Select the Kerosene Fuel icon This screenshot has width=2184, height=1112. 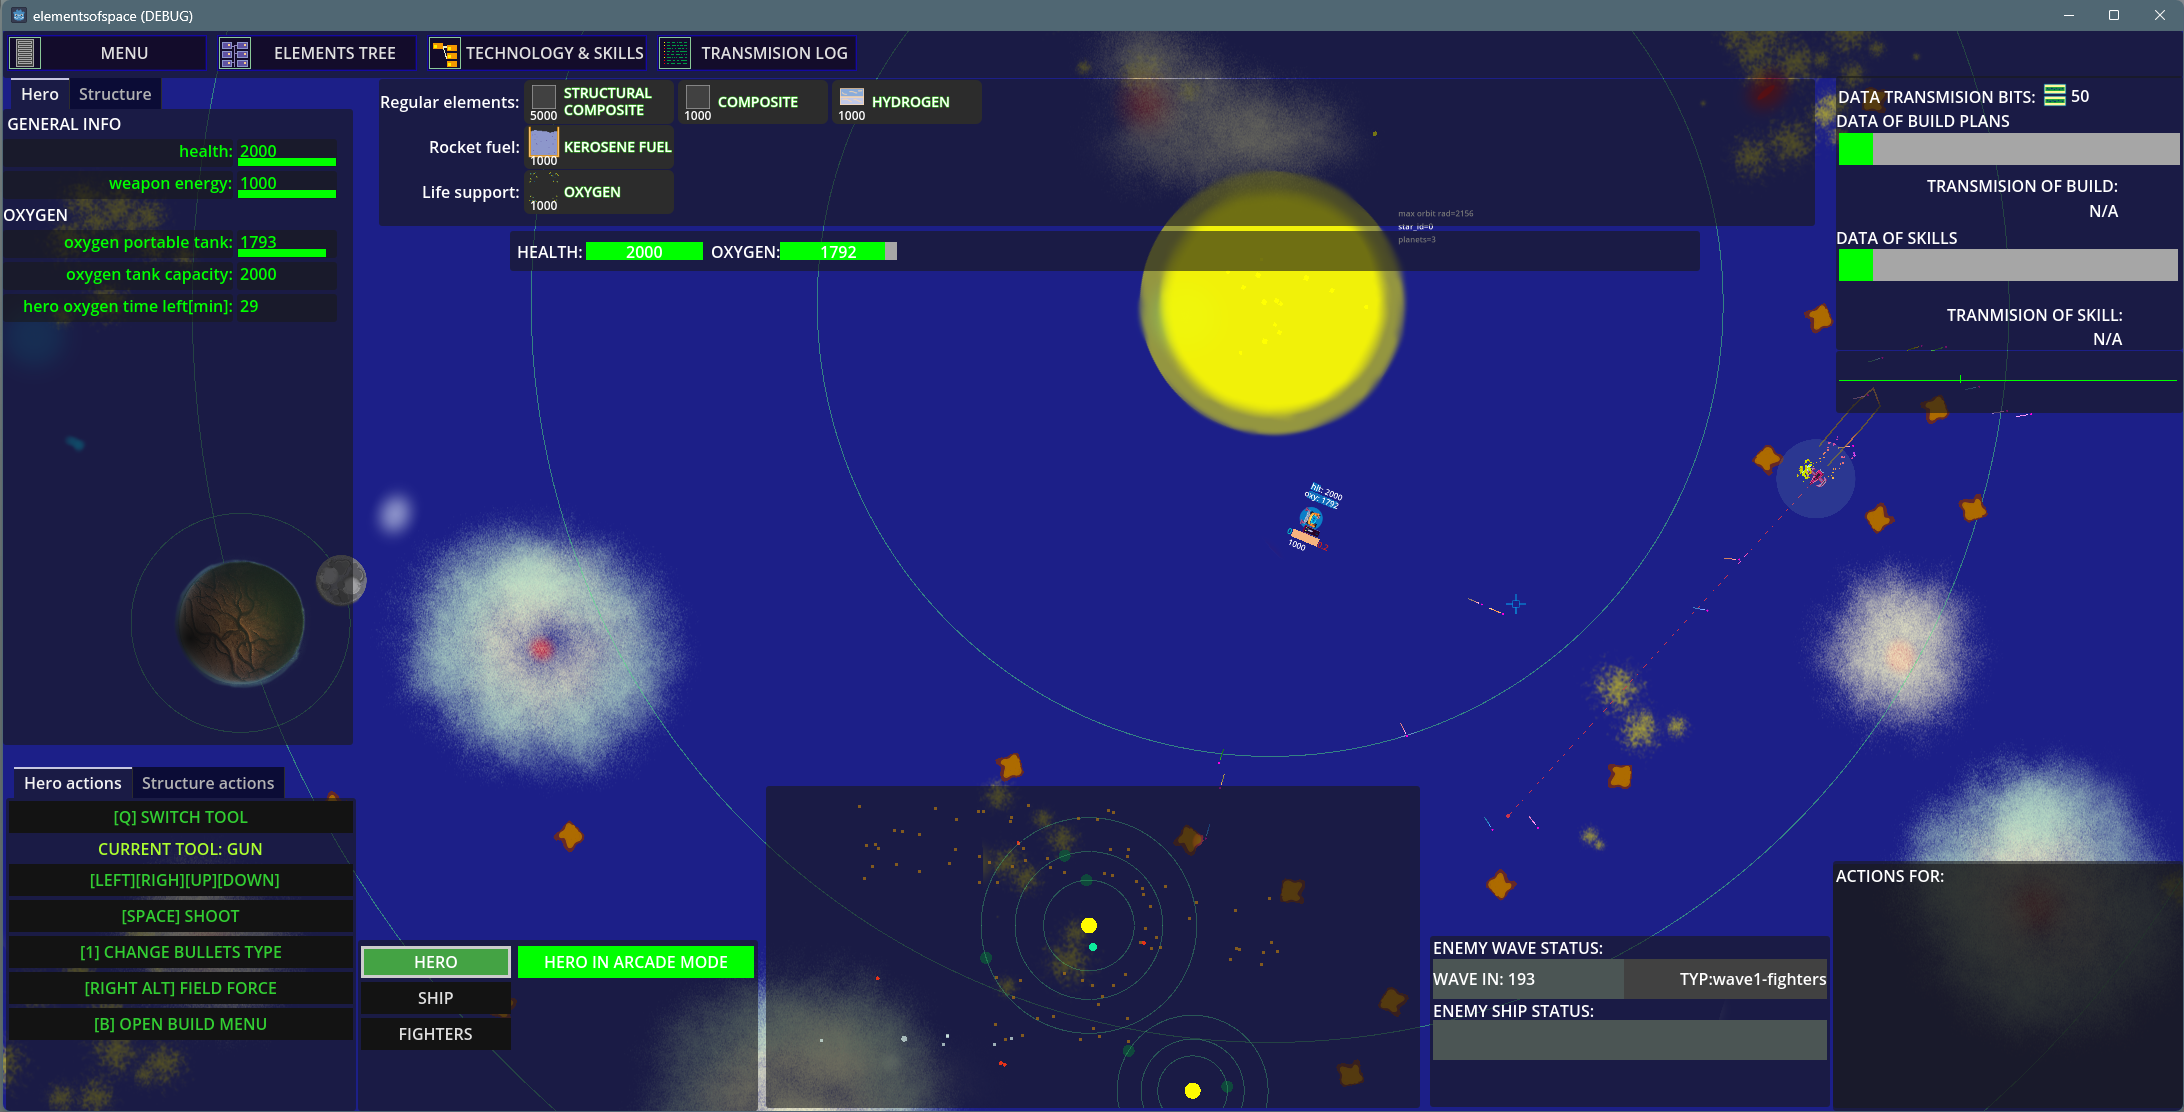[543, 143]
